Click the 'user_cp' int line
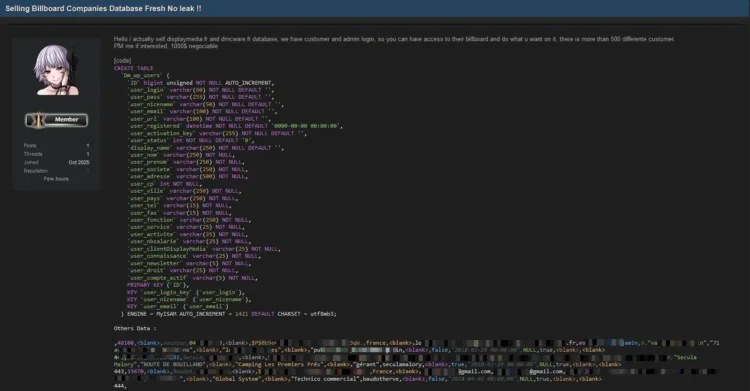This screenshot has height=391, width=750. 165,184
